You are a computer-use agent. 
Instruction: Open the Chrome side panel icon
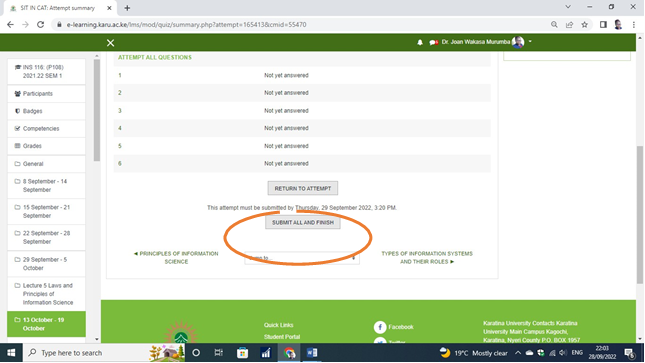tap(603, 25)
